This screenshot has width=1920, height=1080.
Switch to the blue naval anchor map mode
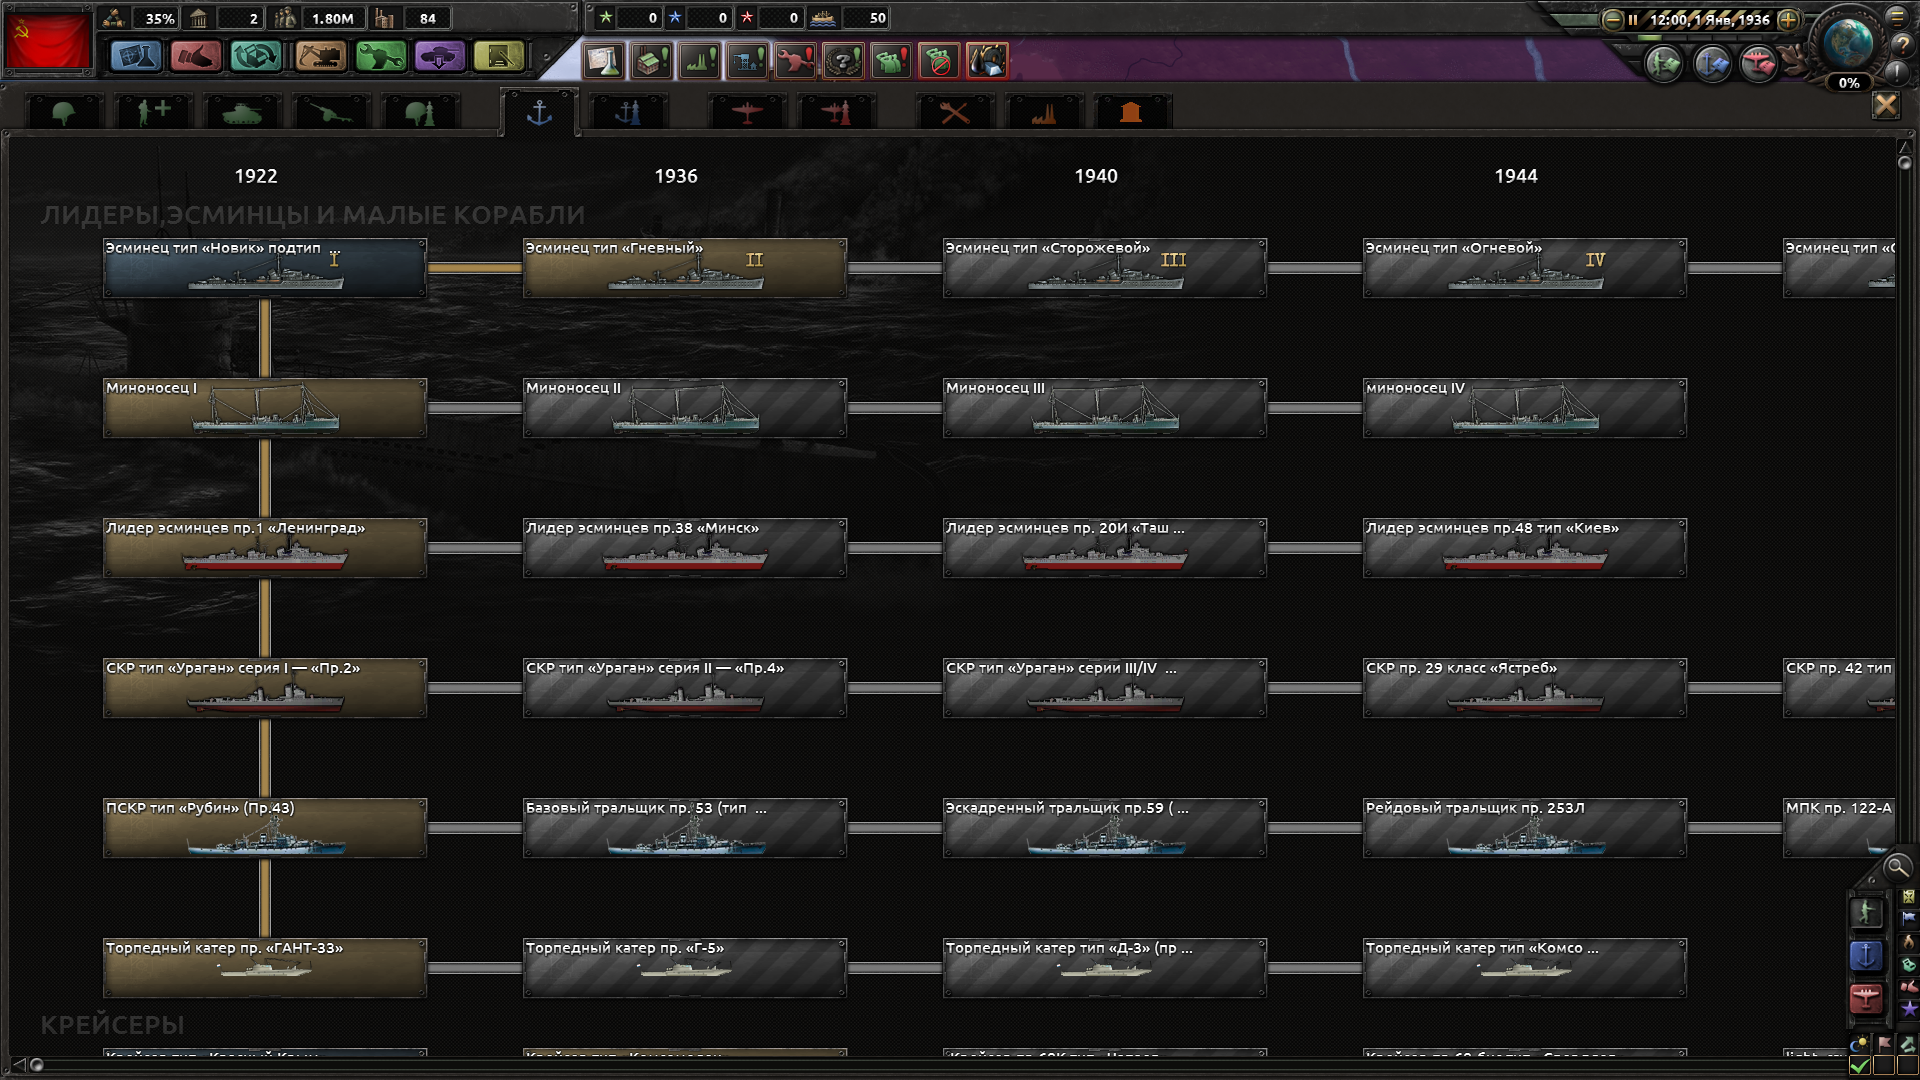coord(1866,956)
